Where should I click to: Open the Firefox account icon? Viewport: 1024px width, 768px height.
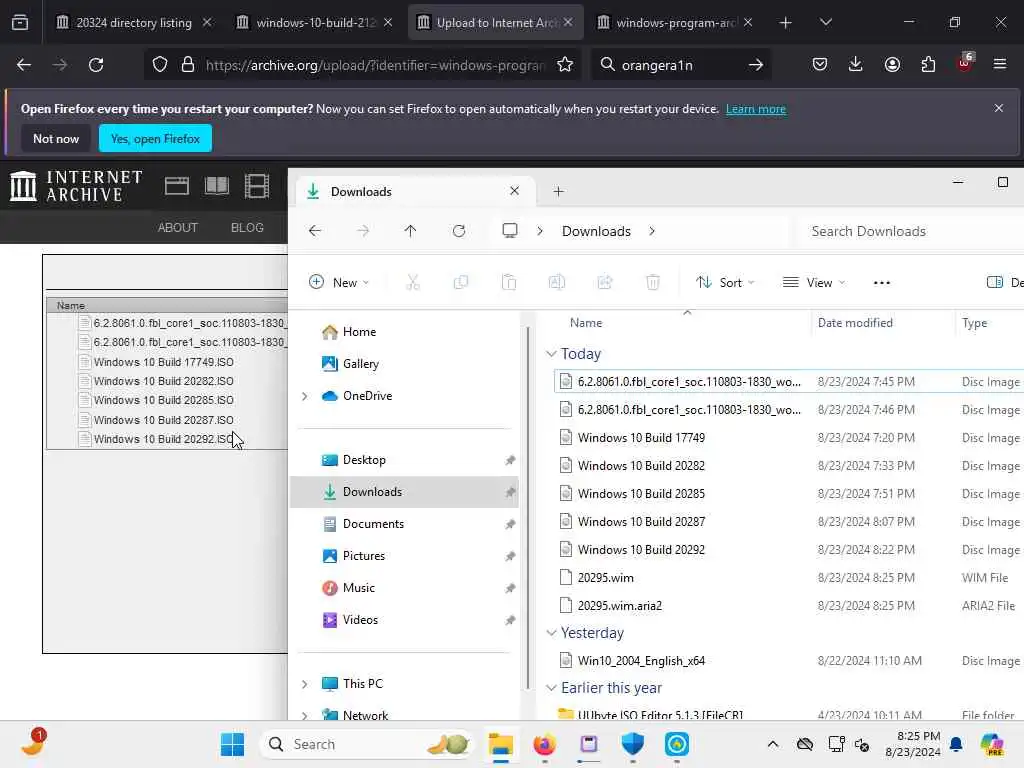[x=892, y=64]
